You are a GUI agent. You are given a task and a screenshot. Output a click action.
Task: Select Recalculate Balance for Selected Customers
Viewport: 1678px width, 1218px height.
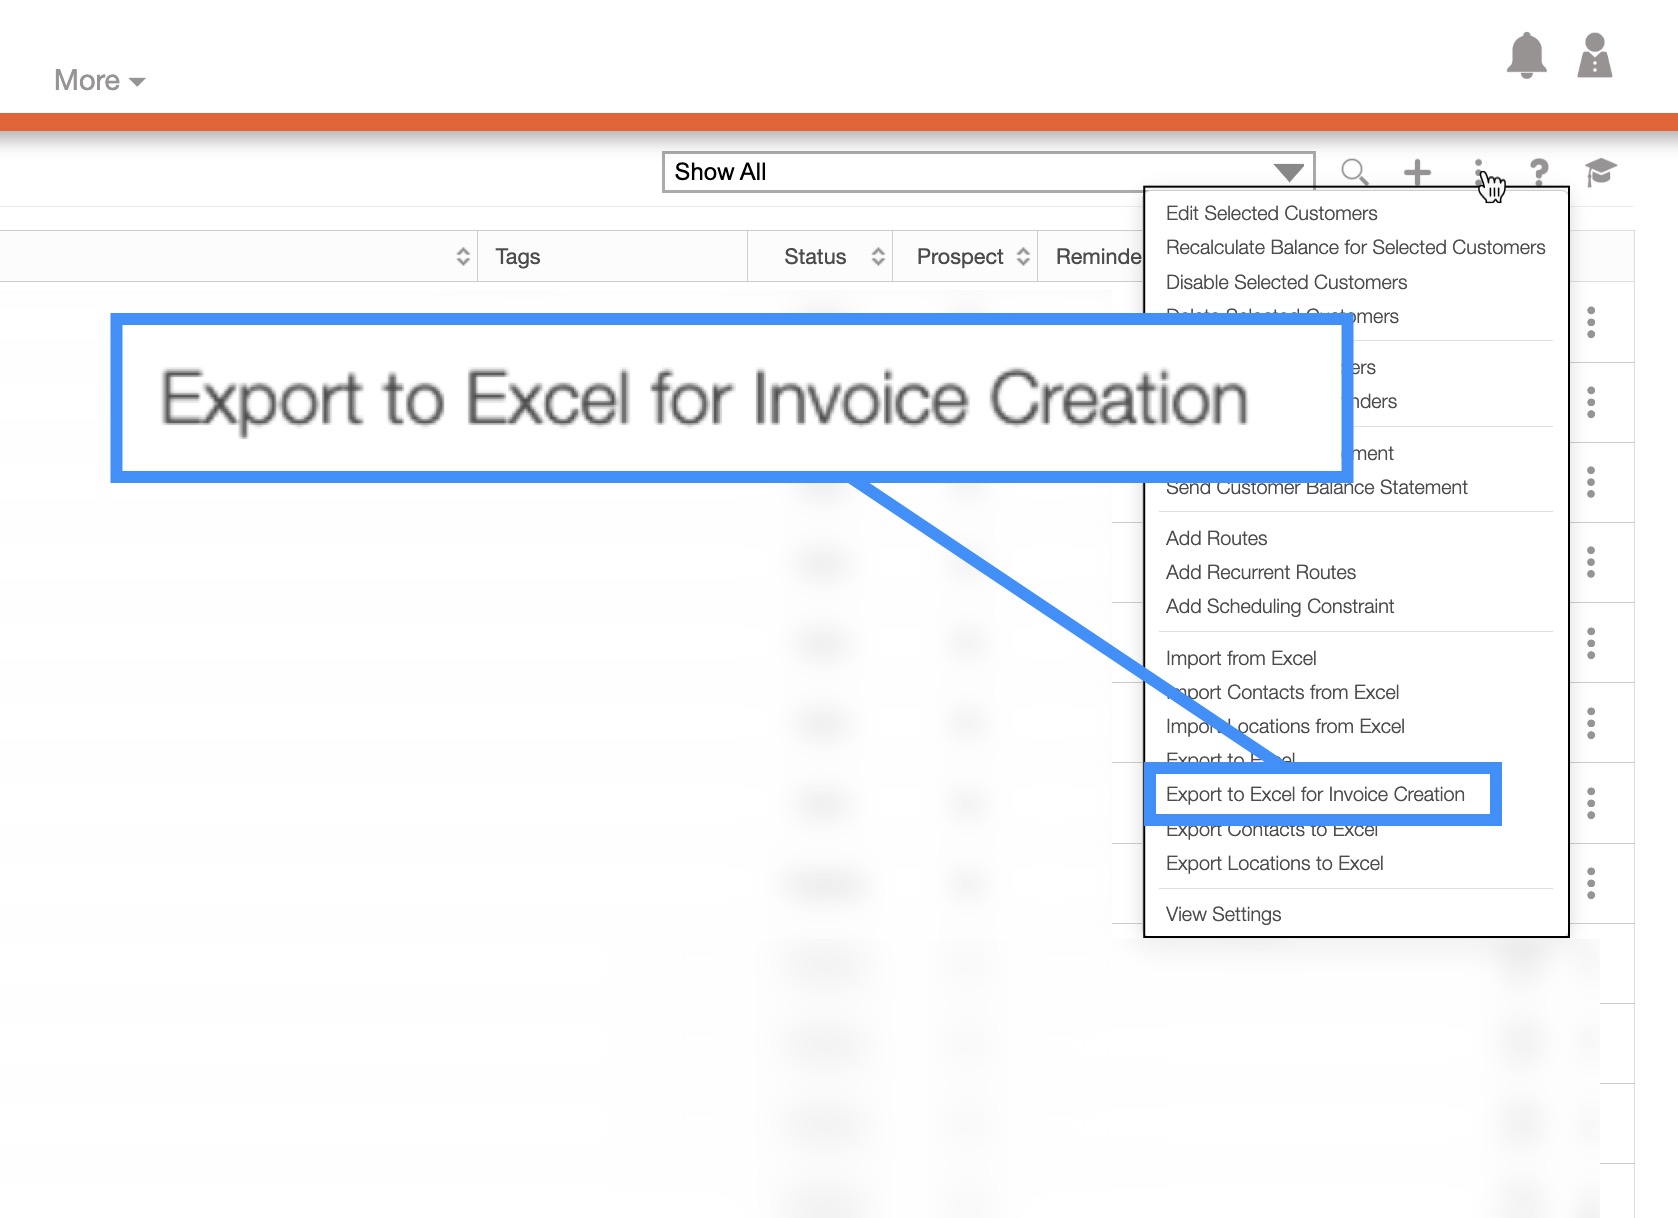tap(1355, 247)
